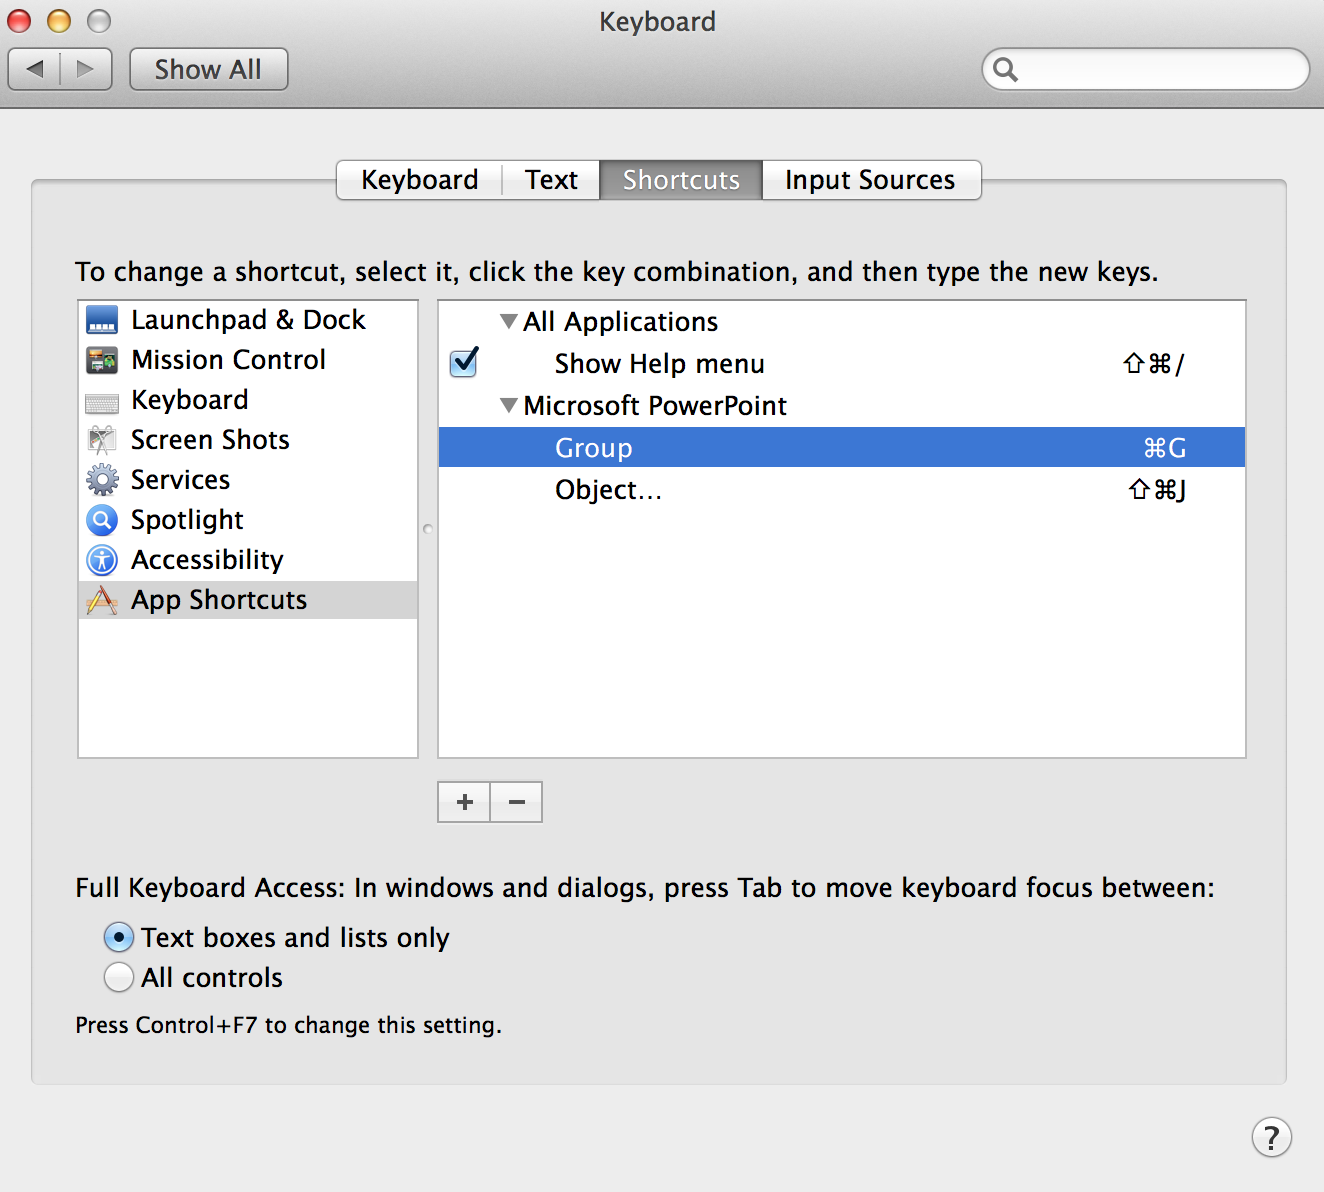Collapse the Microsoft PowerPoint section

point(509,405)
